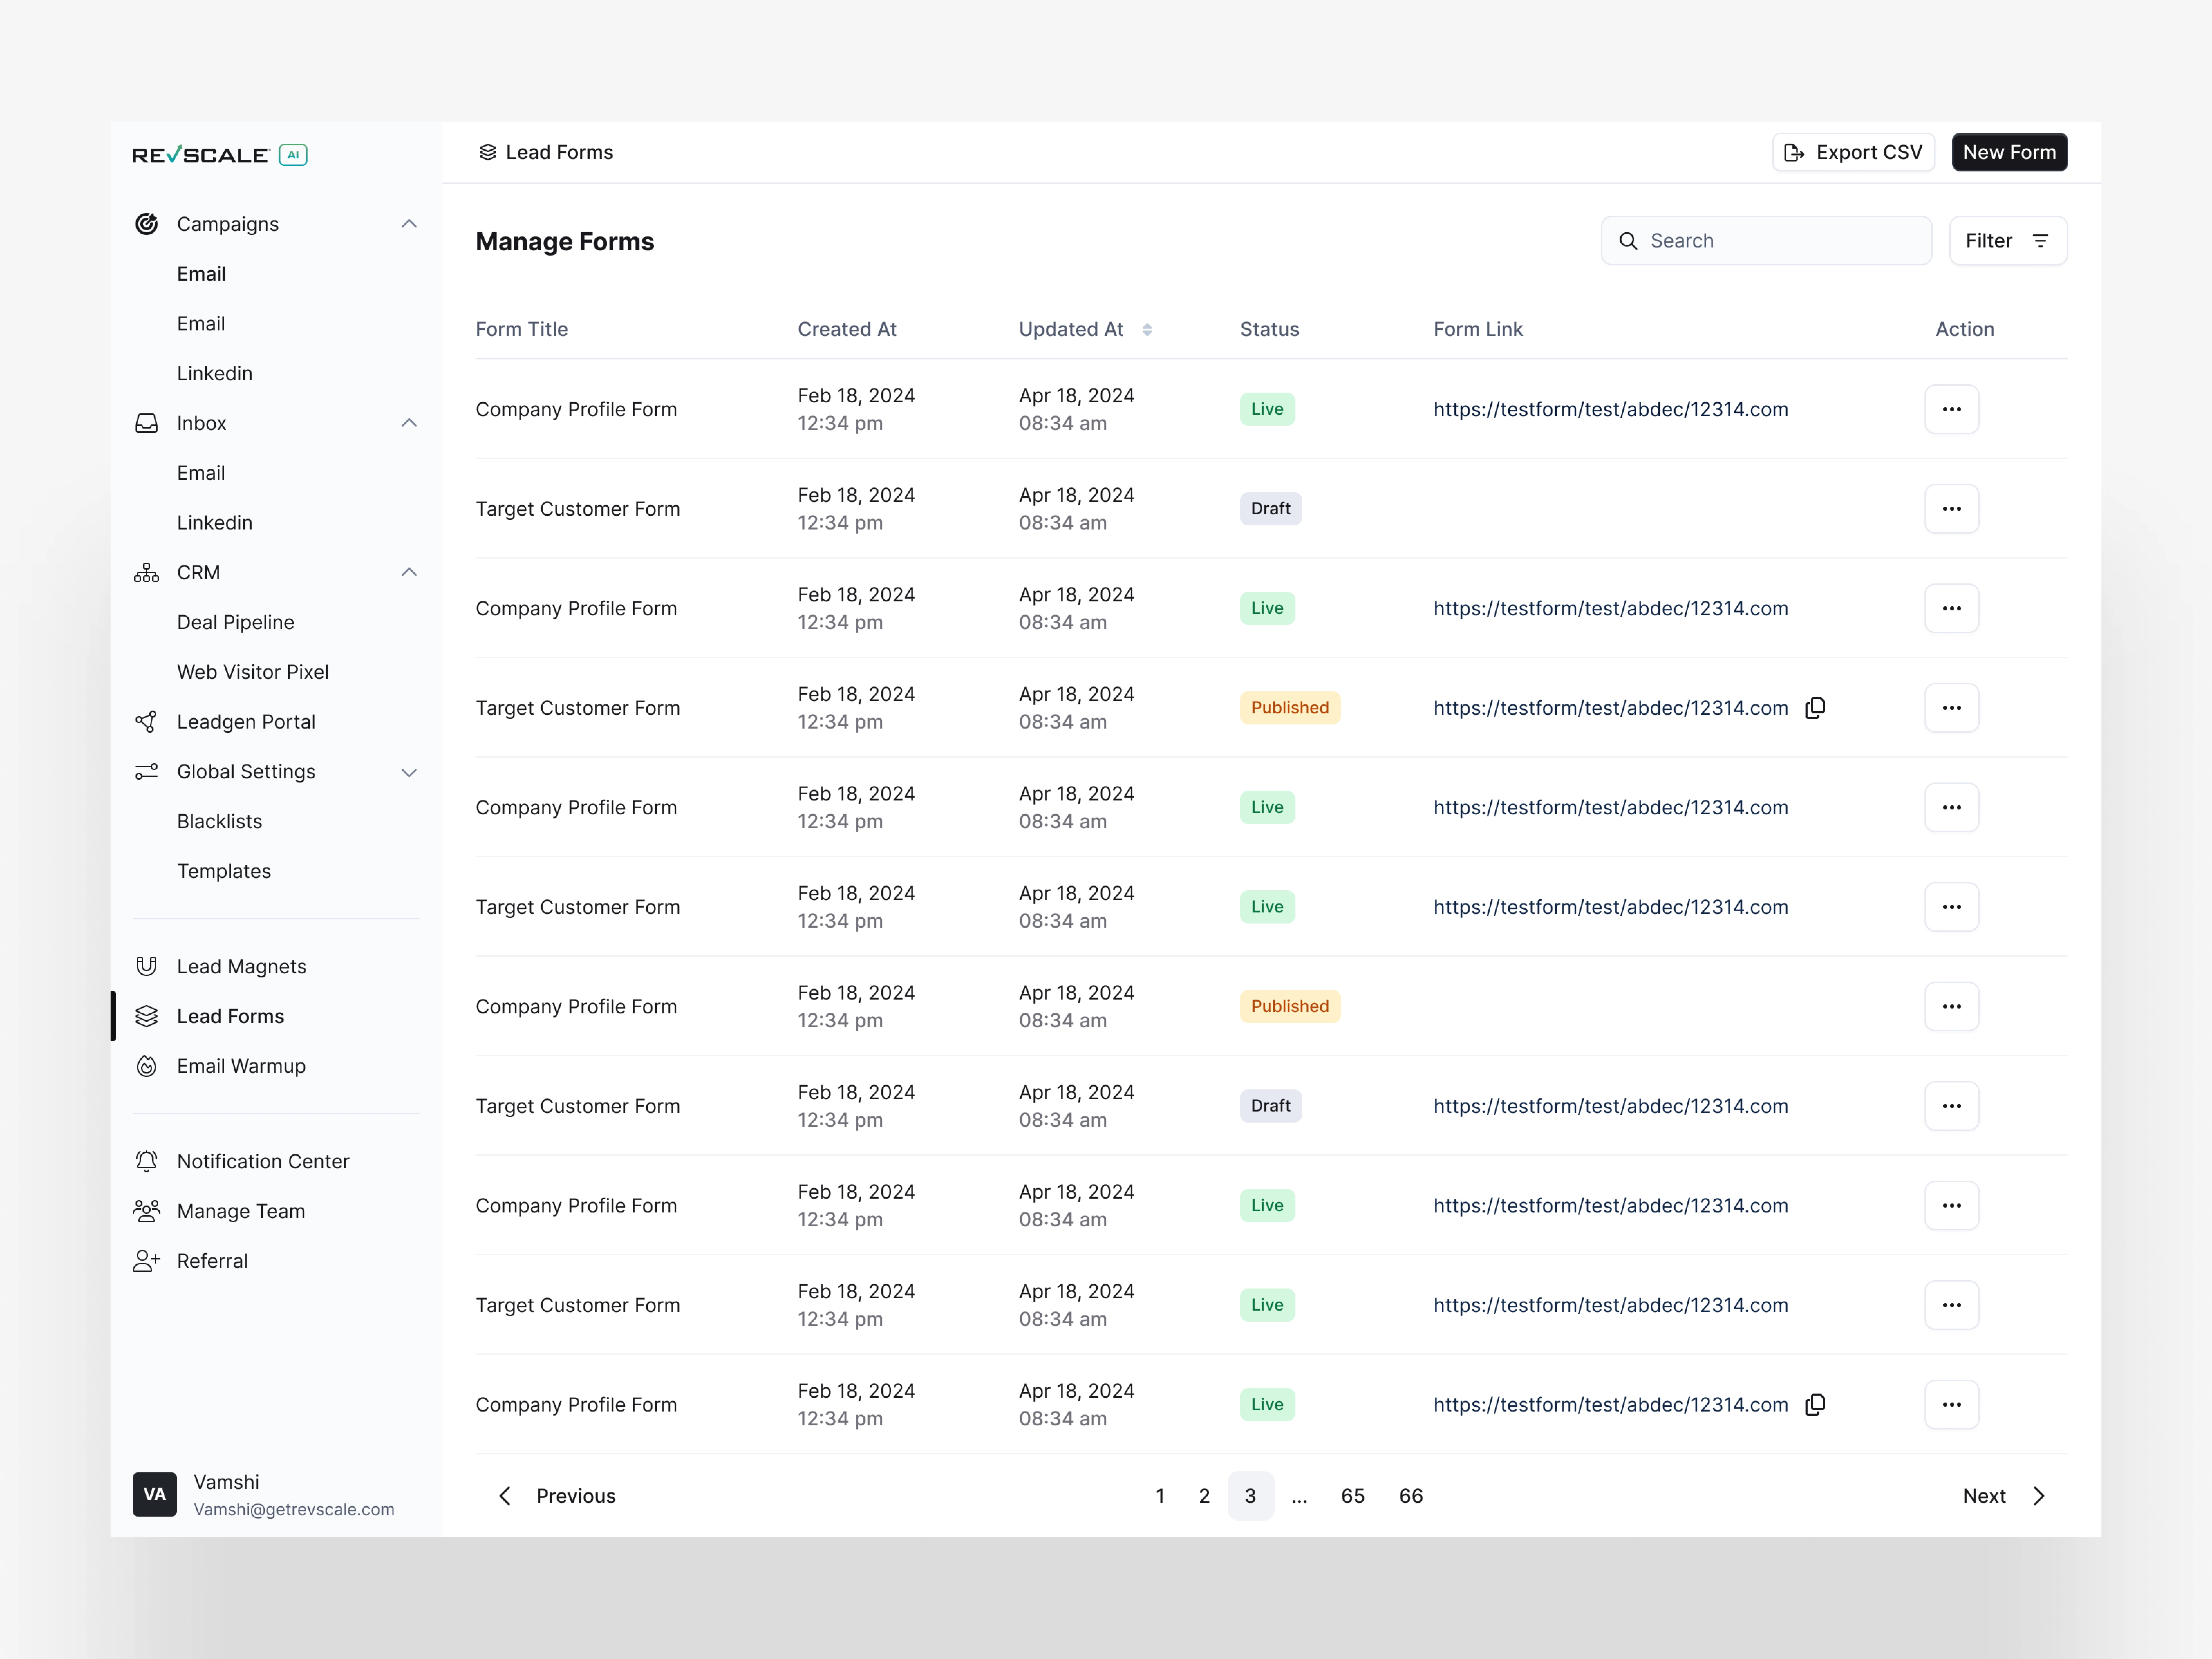Click the VA user avatar

[x=154, y=1494]
